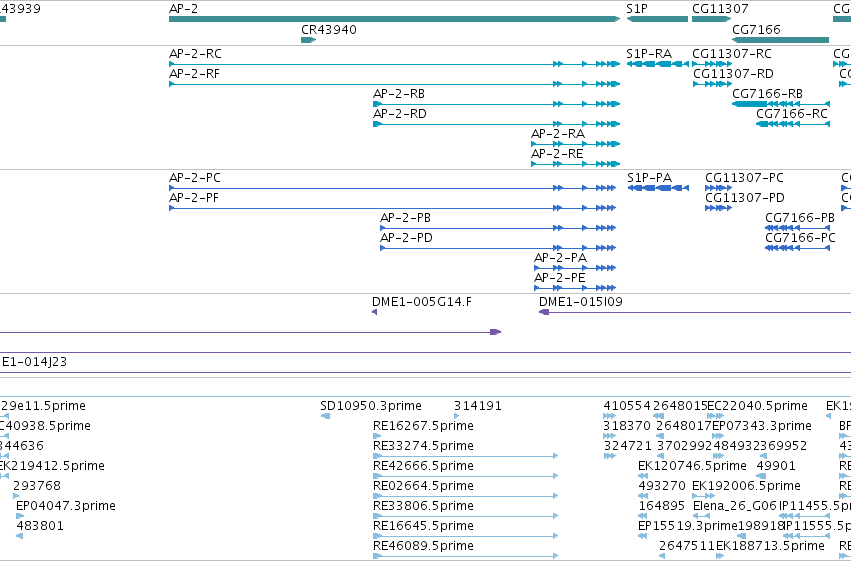Select polypeptide AP-2-PA
Image resolution: width=851 pixels, height=561 pixels.
pos(561,258)
